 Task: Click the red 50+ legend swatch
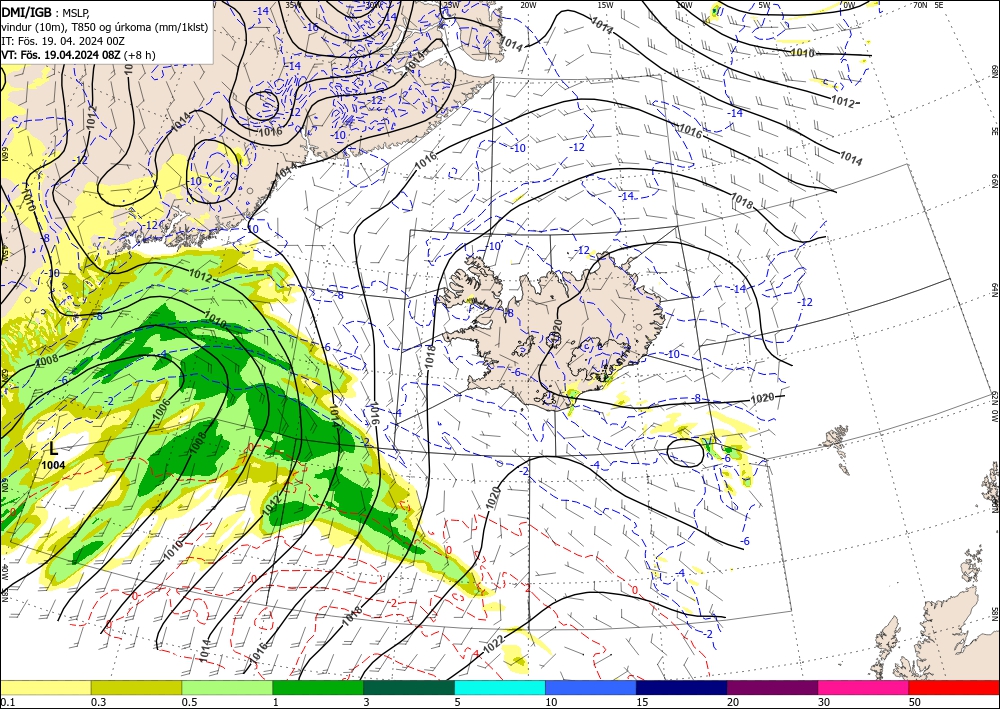[x=954, y=687]
